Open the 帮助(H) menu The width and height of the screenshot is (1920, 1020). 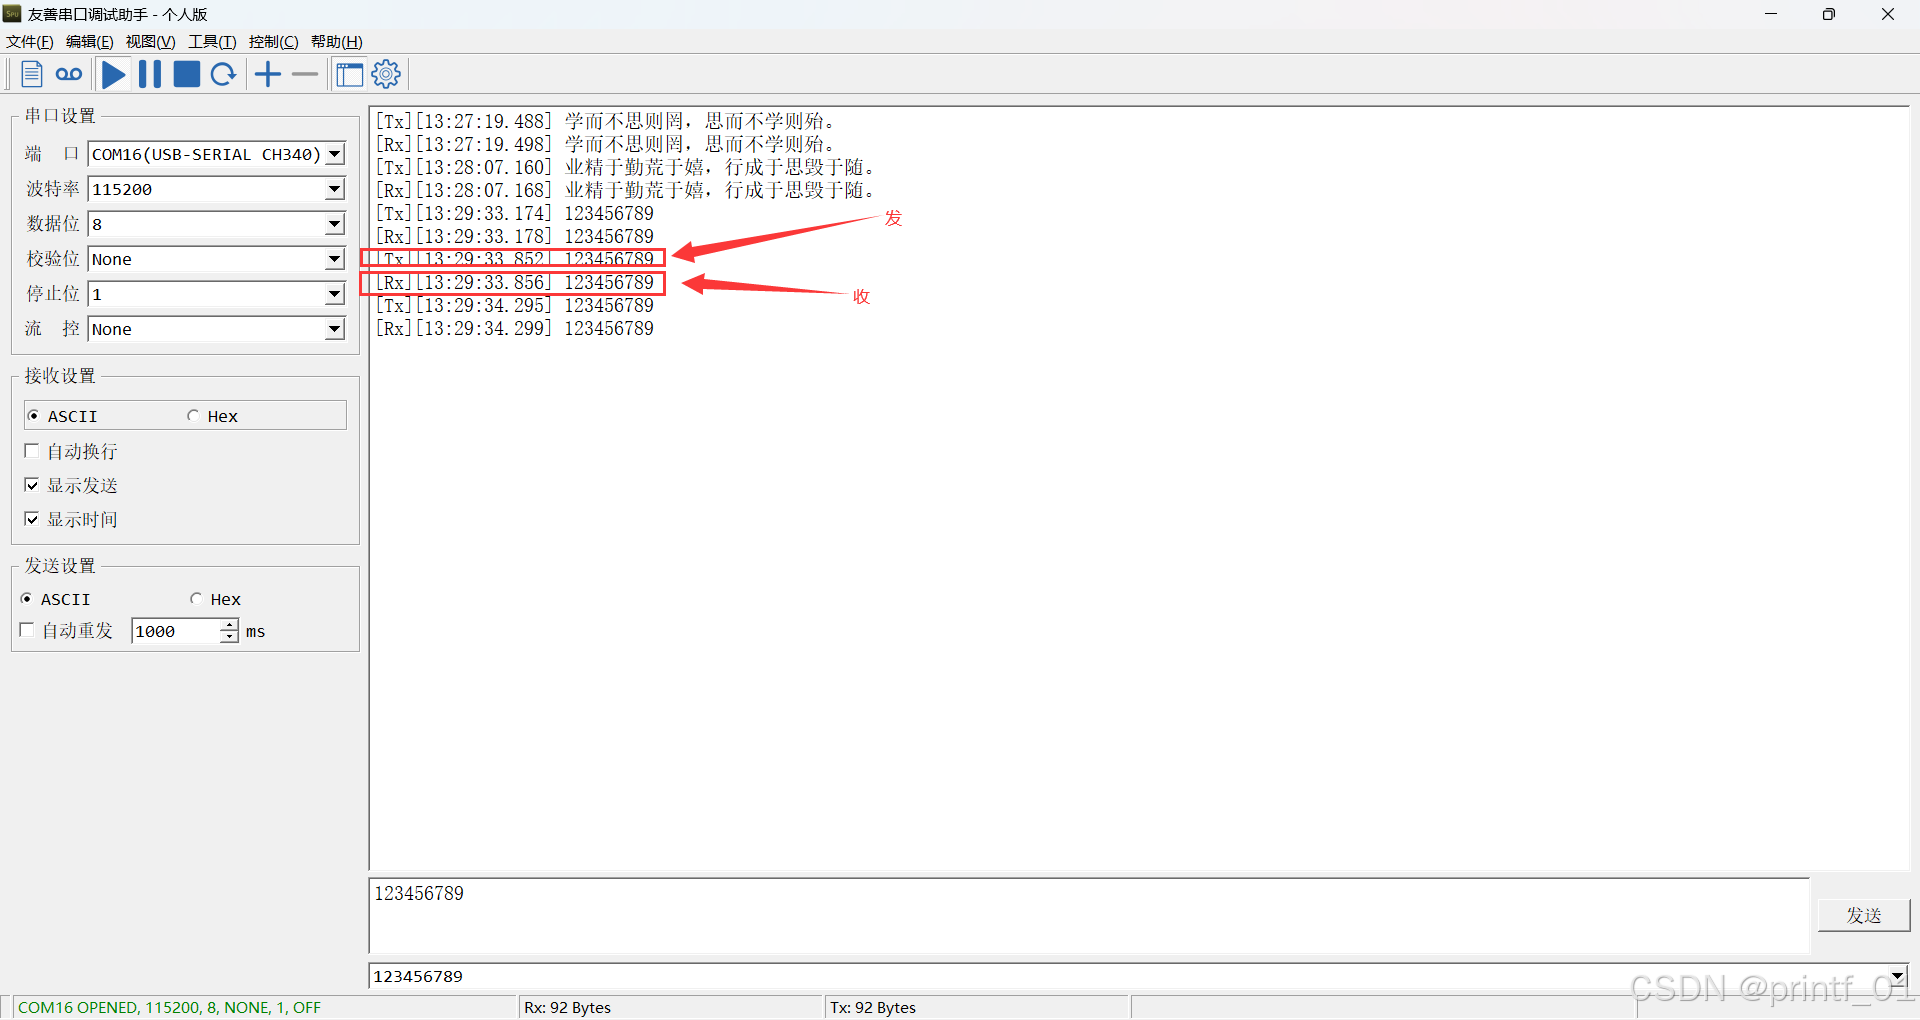[x=337, y=42]
